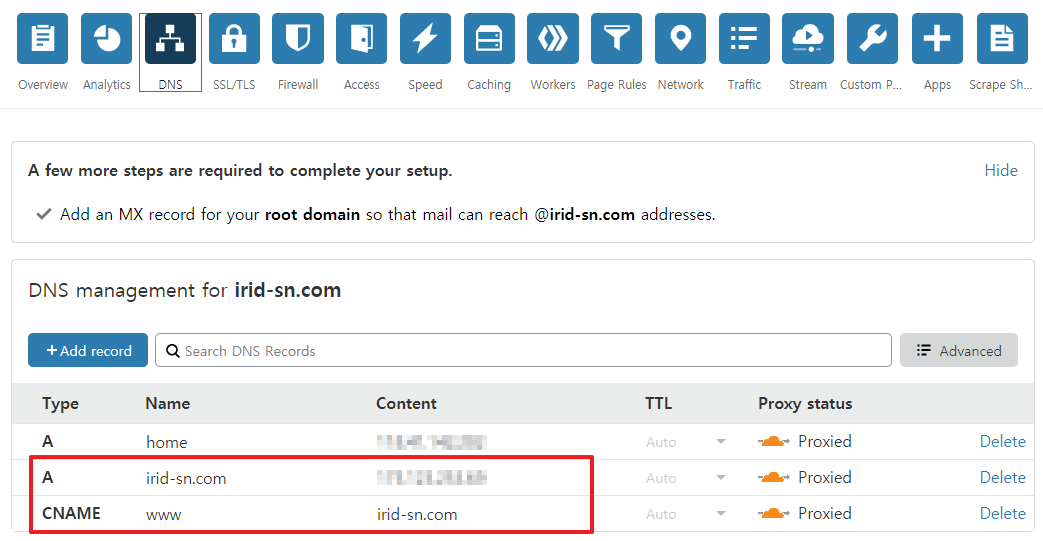Open the Apps plus icon

(x=937, y=39)
